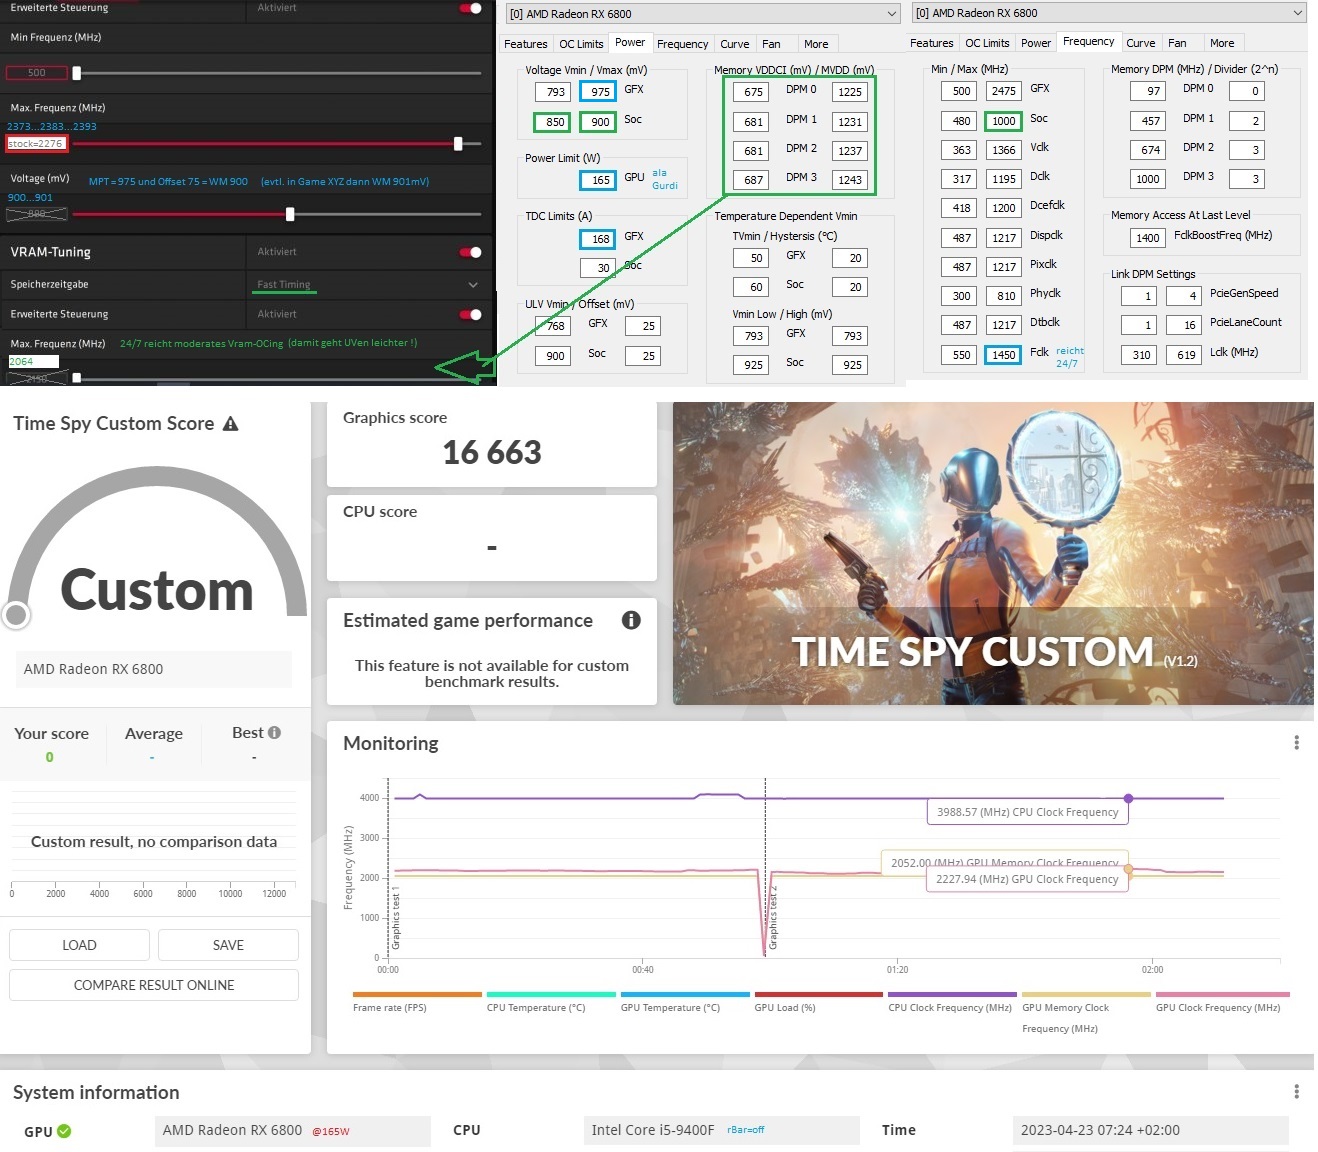Image resolution: width=1318 pixels, height=1152 pixels.
Task: Open the System information three-dot menu
Action: [x=1296, y=1092]
